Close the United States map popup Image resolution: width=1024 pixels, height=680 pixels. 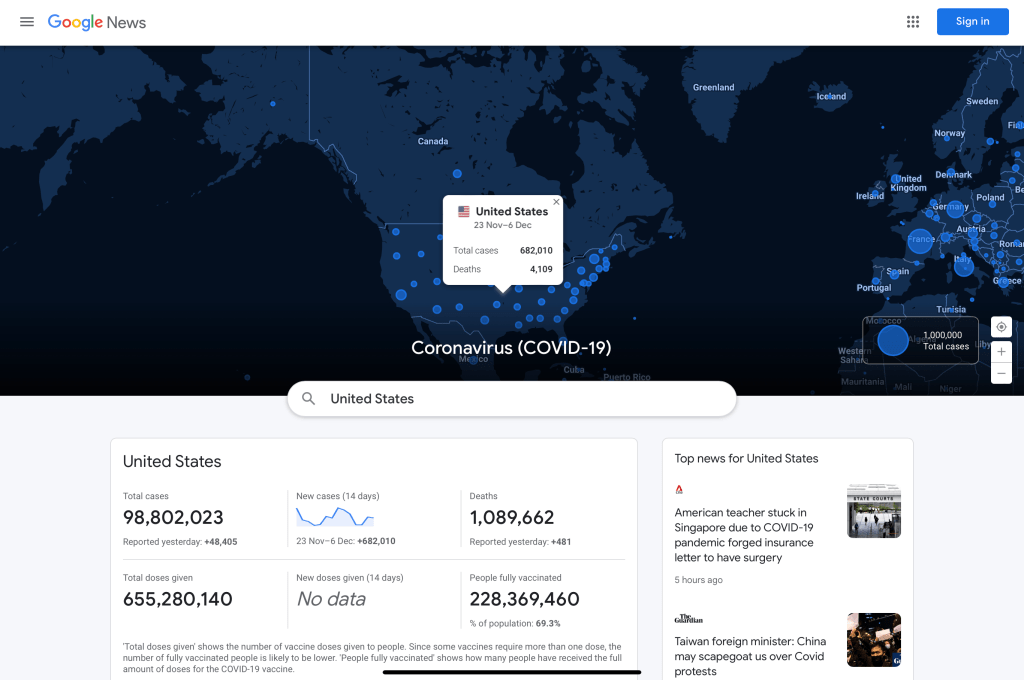[x=556, y=202]
